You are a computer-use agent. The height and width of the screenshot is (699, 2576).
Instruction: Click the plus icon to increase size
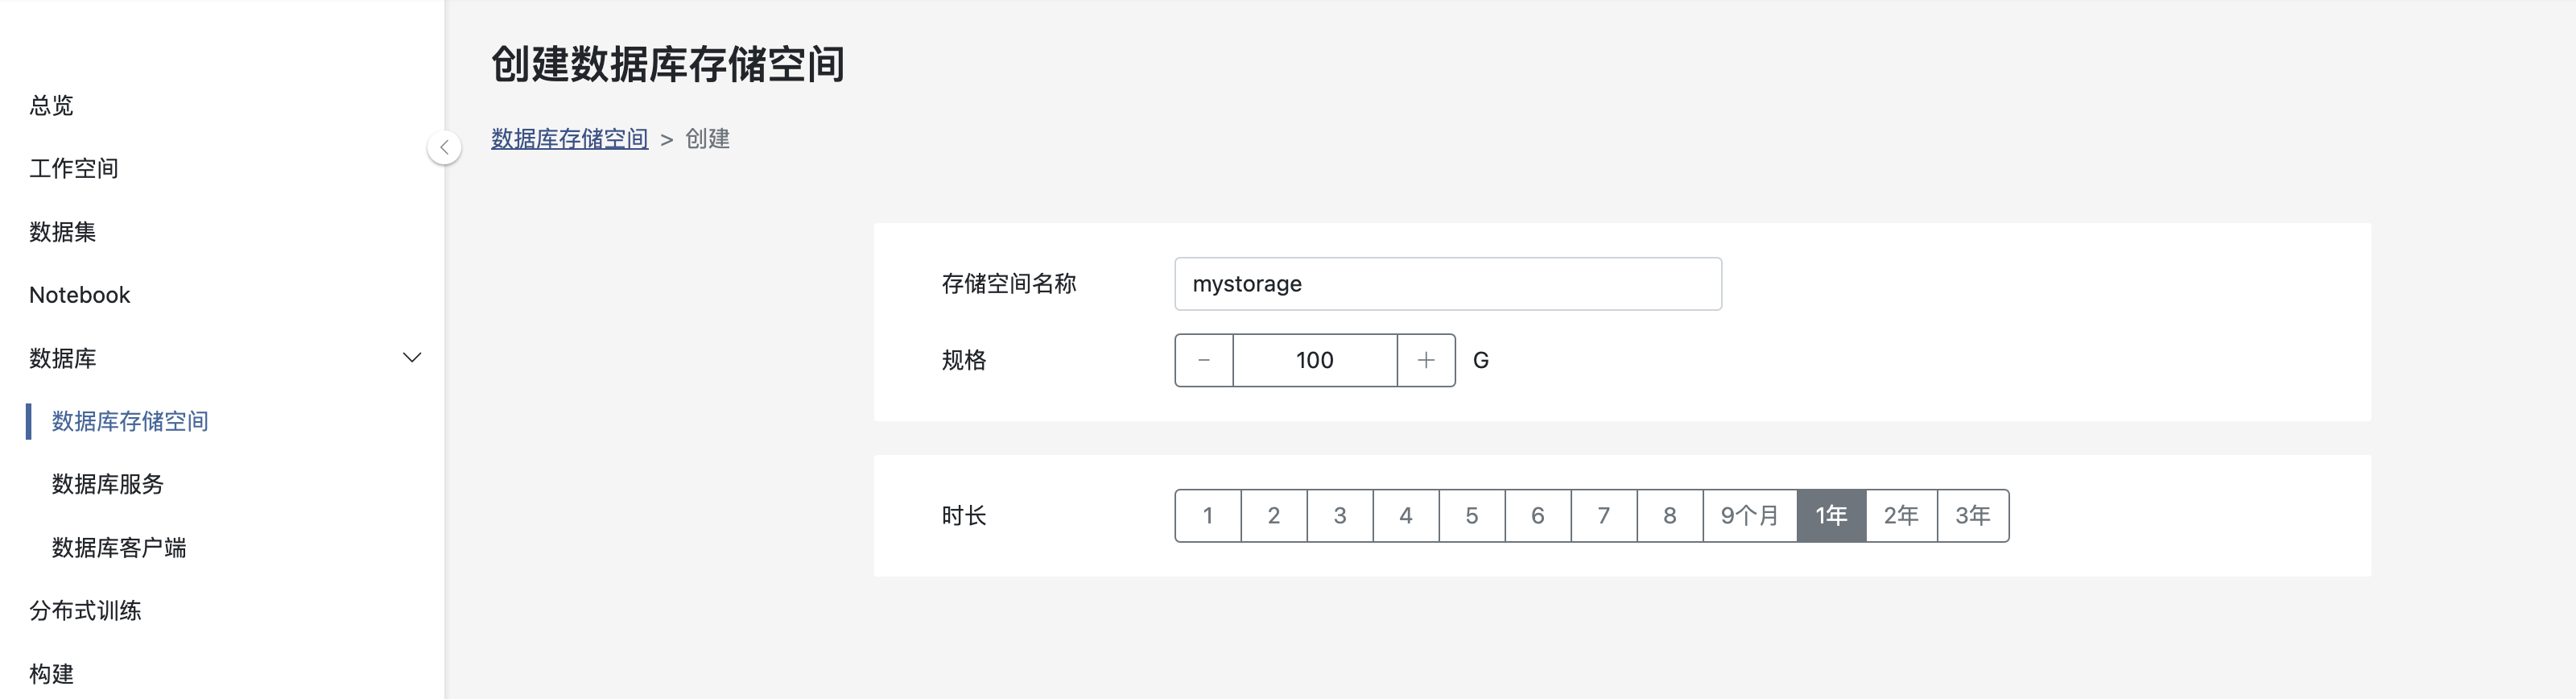click(x=1426, y=360)
